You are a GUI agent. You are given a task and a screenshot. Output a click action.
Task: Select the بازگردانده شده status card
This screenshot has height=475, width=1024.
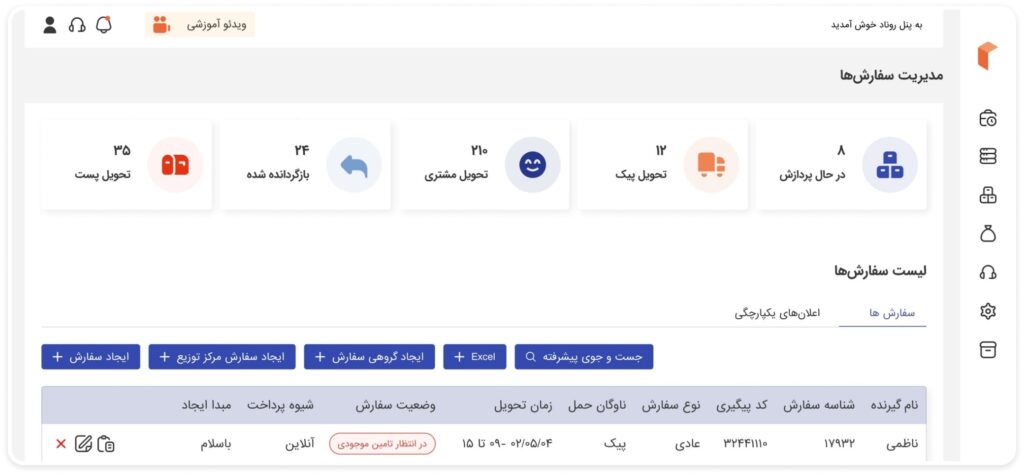(x=305, y=165)
